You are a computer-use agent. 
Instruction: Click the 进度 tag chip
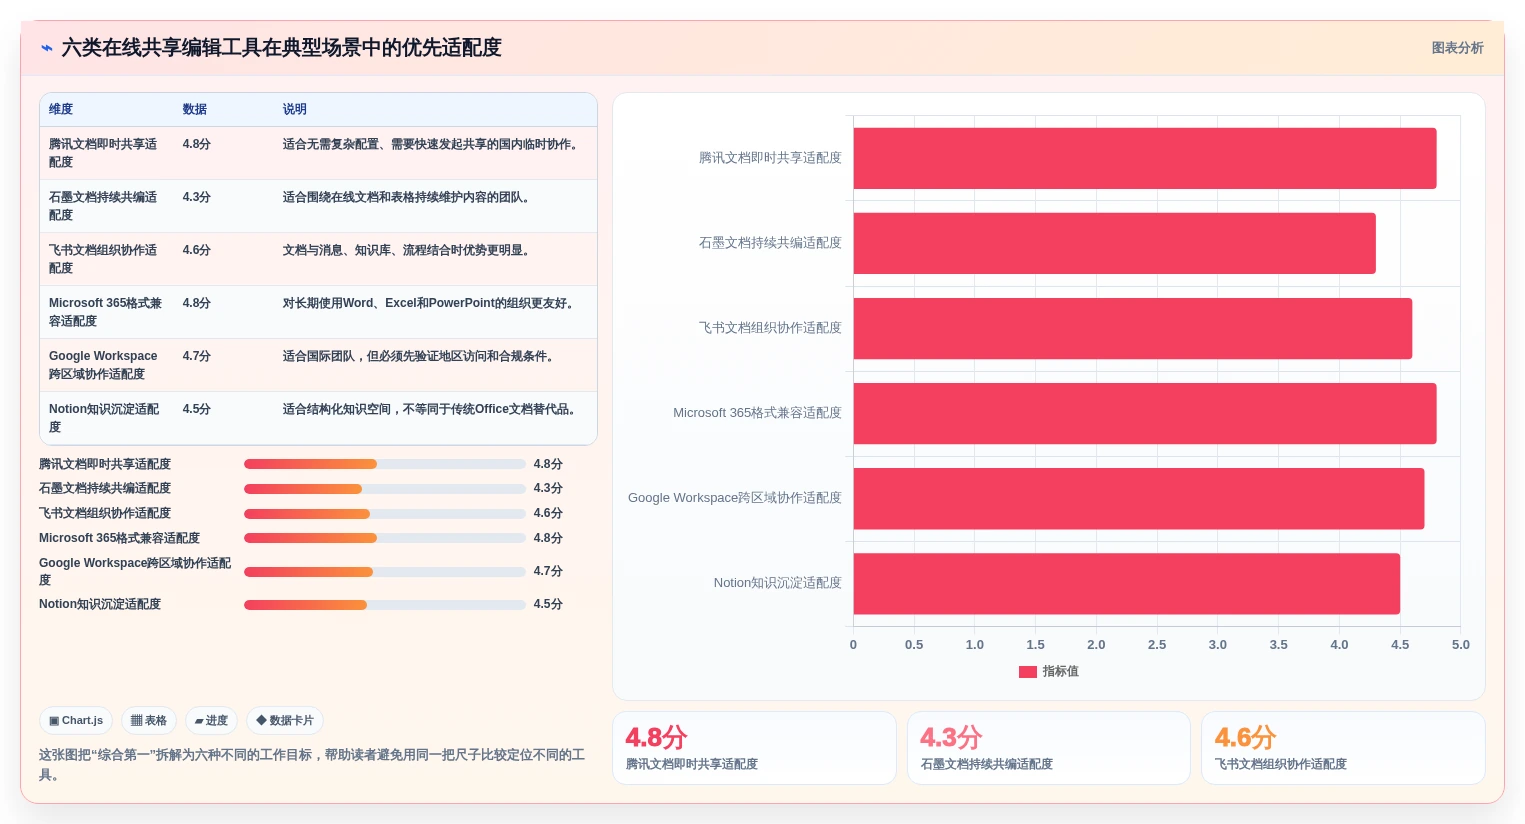[211, 720]
